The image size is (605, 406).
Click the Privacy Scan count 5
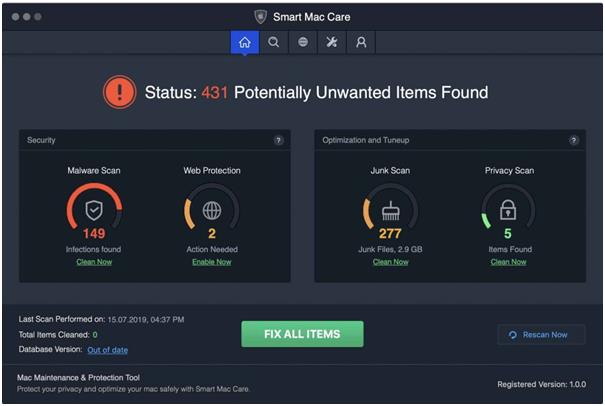point(508,233)
